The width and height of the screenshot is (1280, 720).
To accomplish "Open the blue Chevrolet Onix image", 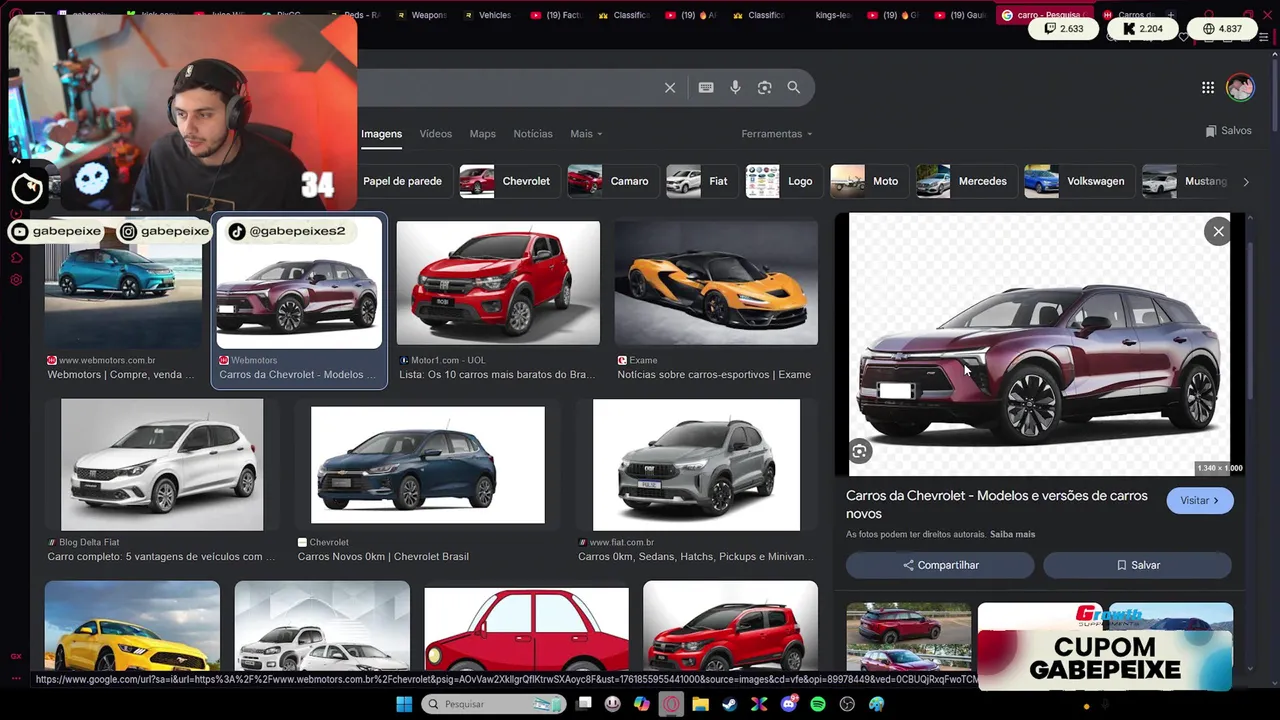I will coord(428,465).
